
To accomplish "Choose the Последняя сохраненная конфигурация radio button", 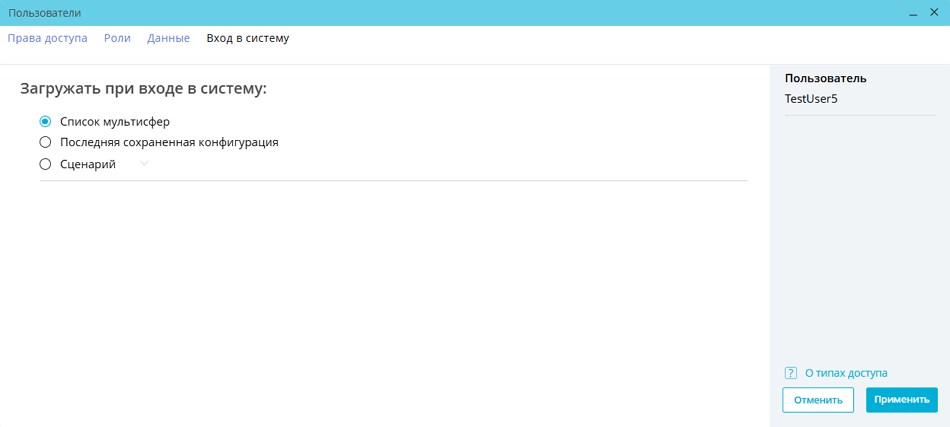I will click(x=45, y=142).
